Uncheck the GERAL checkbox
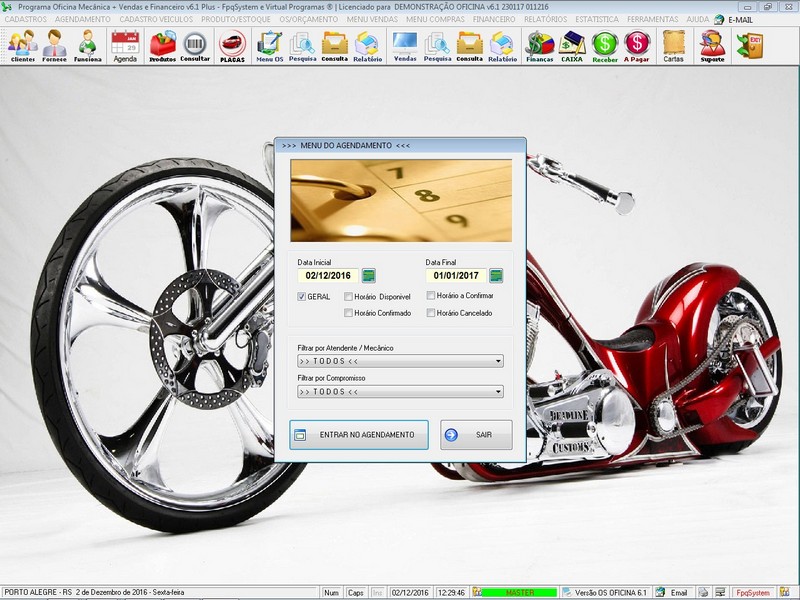 [302, 297]
